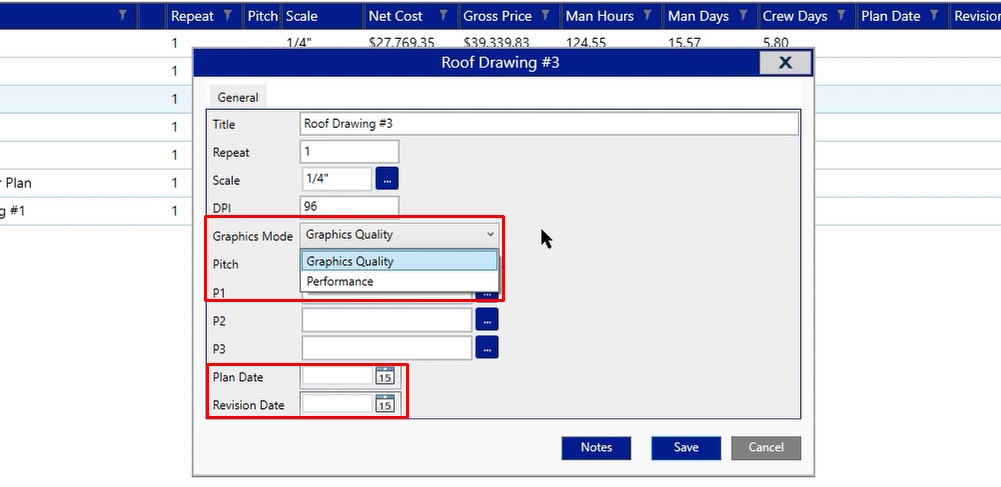
Task: Open the Gross Price column filter
Action: [x=546, y=16]
